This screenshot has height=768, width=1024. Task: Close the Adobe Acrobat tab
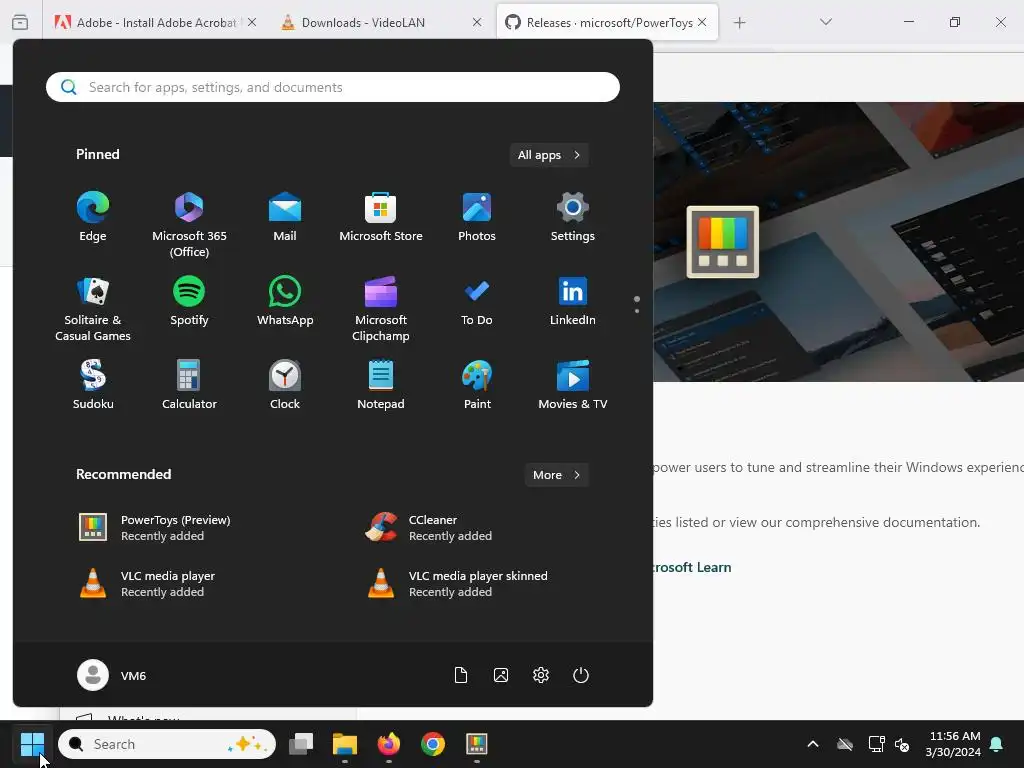[x=252, y=22]
